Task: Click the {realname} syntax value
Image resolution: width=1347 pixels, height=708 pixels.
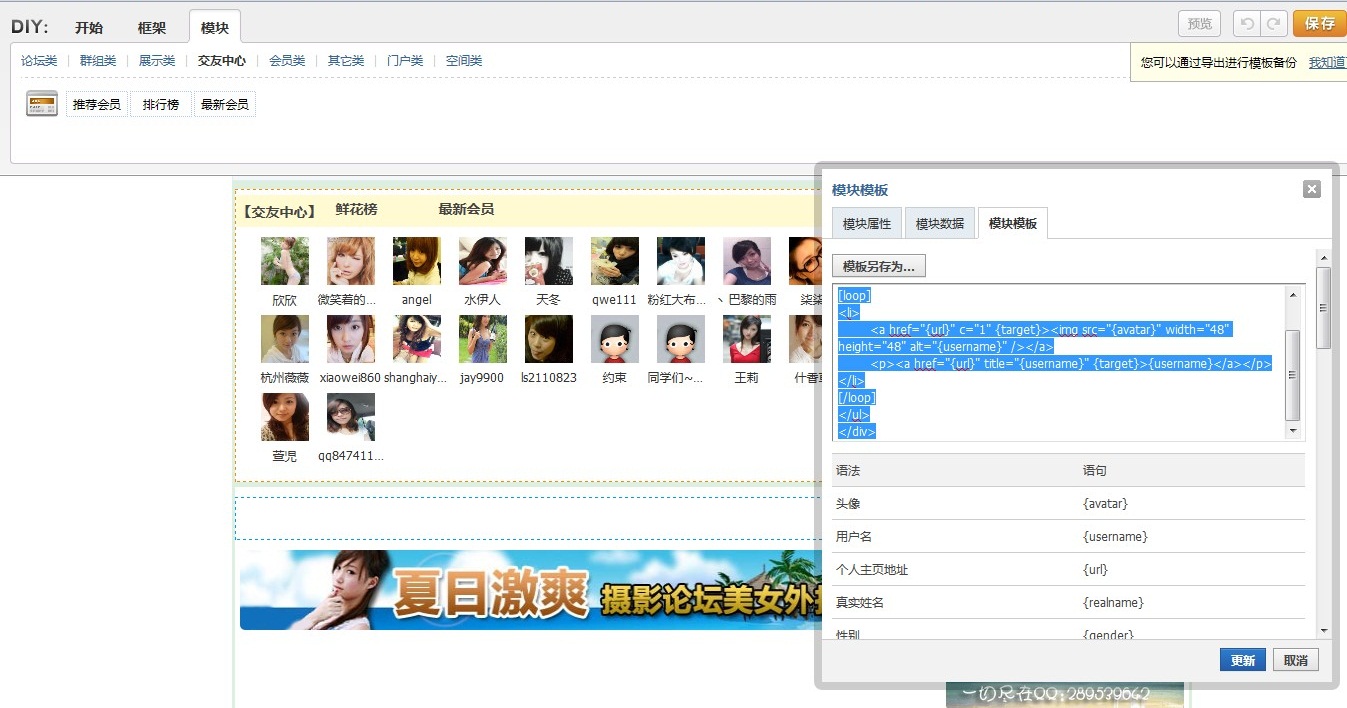Action: 1113,603
